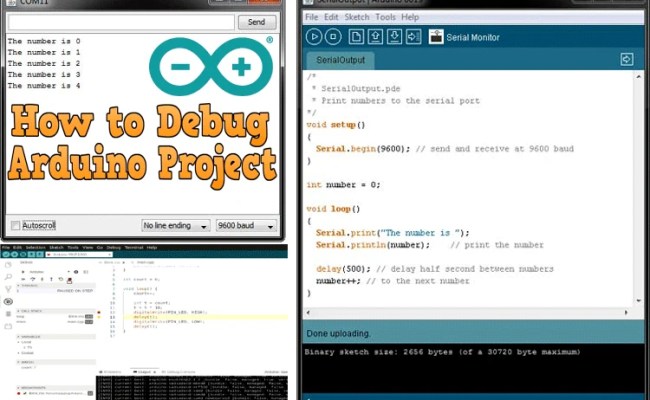Open the Boards Manager icon in activity bar
The image size is (650, 400).
(x=8, y=314)
